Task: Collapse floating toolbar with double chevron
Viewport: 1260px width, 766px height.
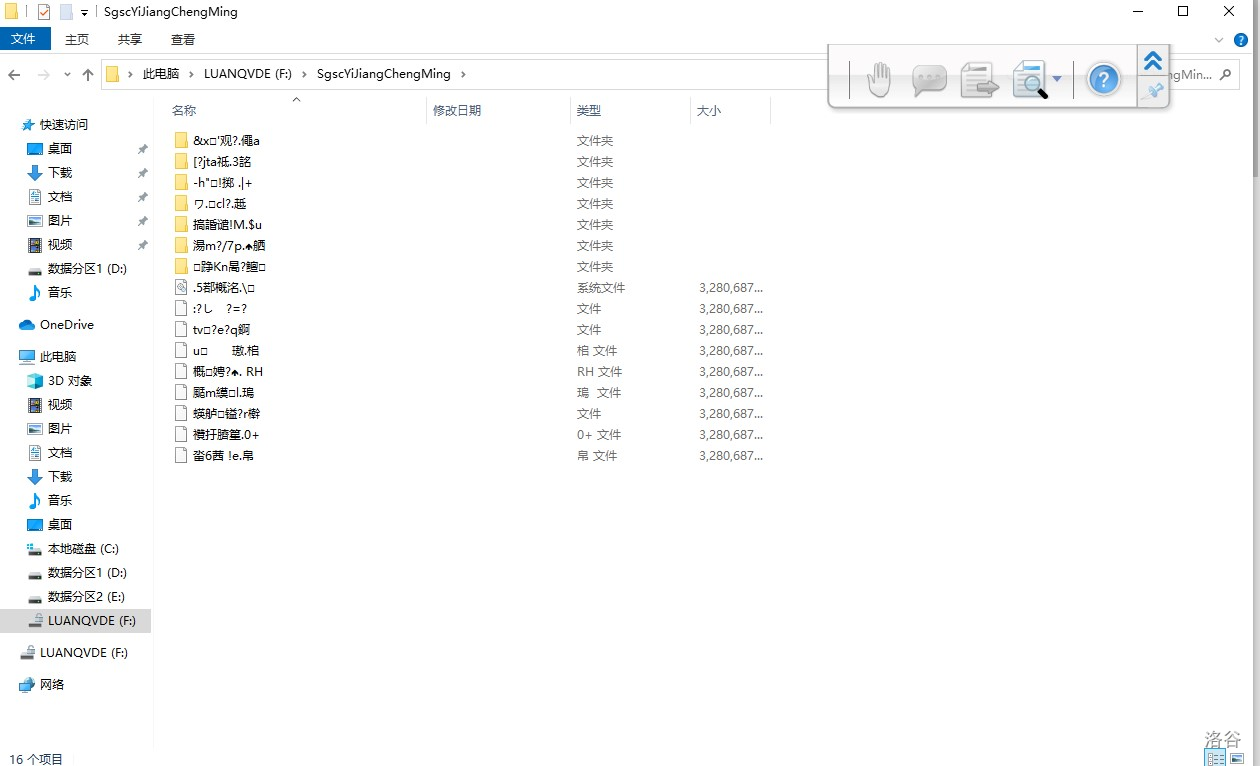Action: coord(1153,60)
